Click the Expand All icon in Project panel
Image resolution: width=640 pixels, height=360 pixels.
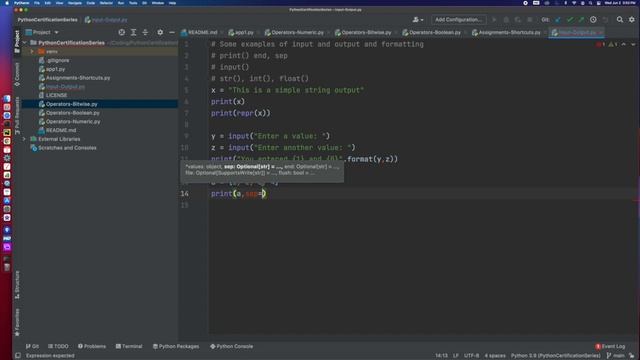(133, 32)
